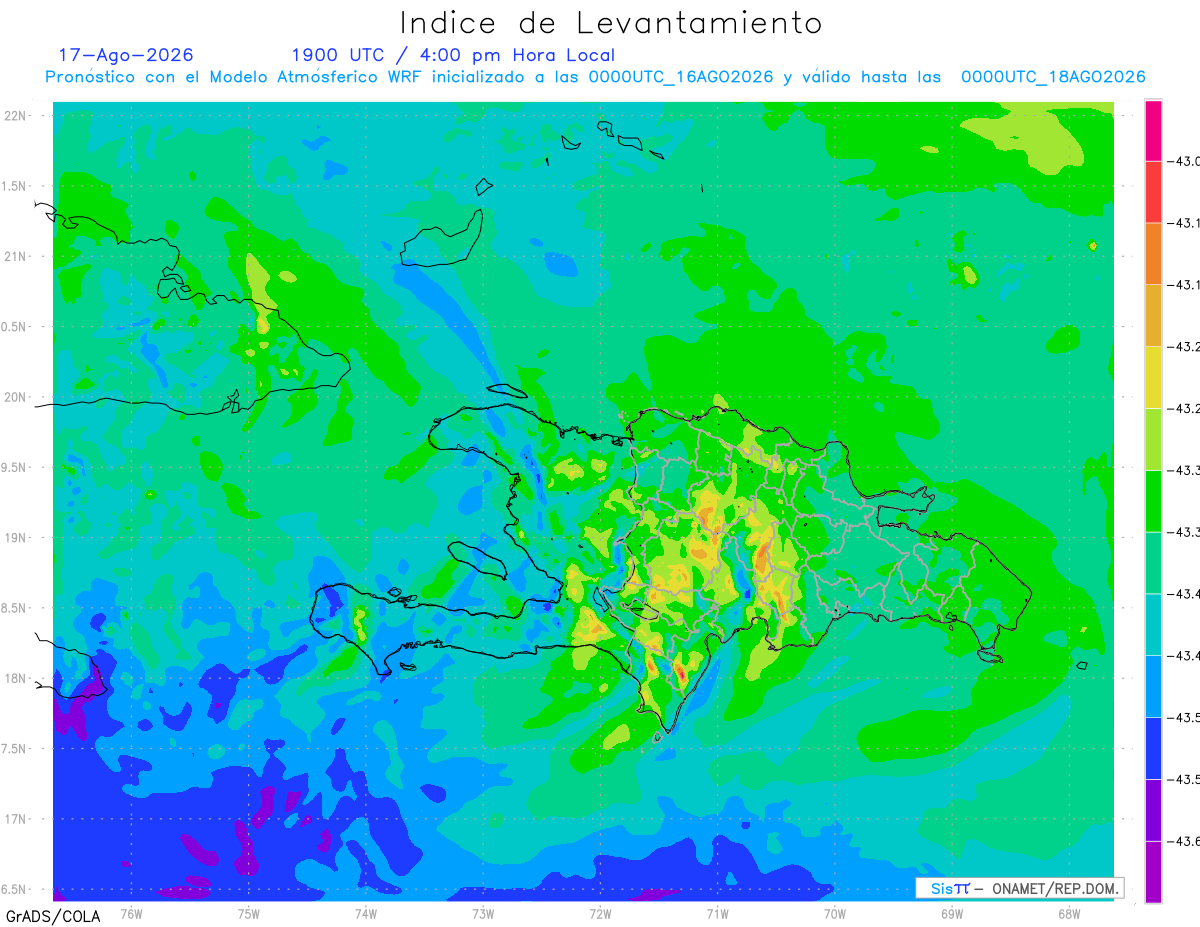Image resolution: width=1200 pixels, height=927 pixels.
Task: Click the '6.5N' latitude axis label
Action: pos(14,890)
